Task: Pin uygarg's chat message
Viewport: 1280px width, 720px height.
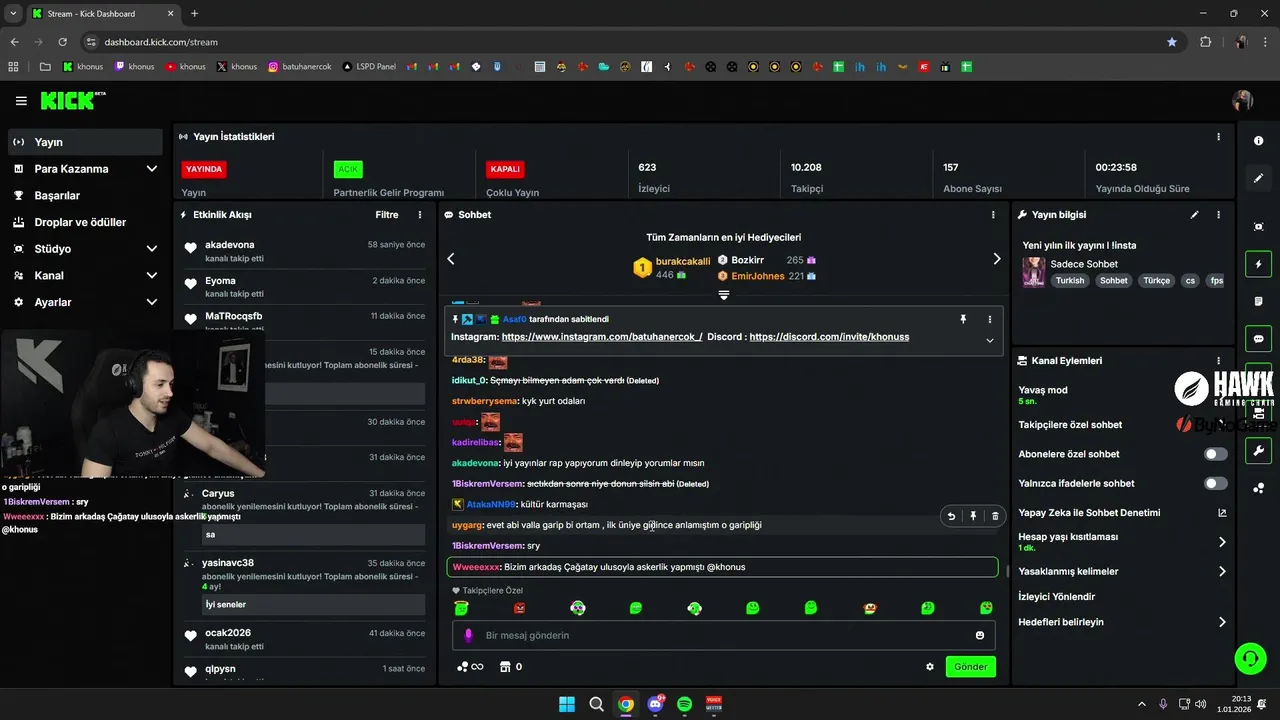Action: (973, 516)
